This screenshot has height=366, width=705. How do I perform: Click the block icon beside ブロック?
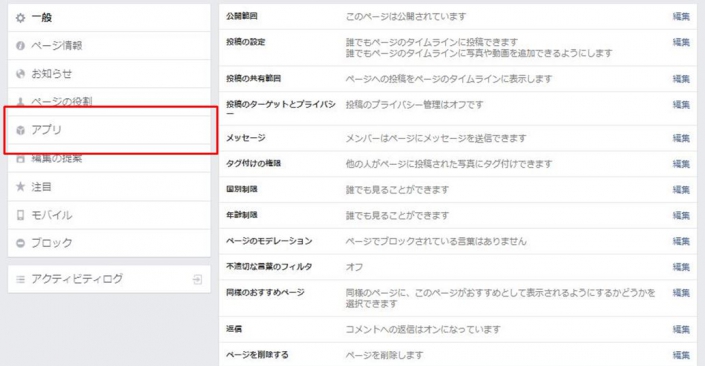[x=20, y=243]
